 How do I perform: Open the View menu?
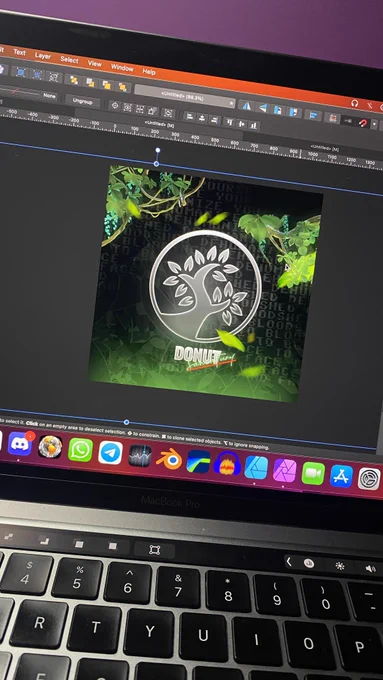point(95,64)
